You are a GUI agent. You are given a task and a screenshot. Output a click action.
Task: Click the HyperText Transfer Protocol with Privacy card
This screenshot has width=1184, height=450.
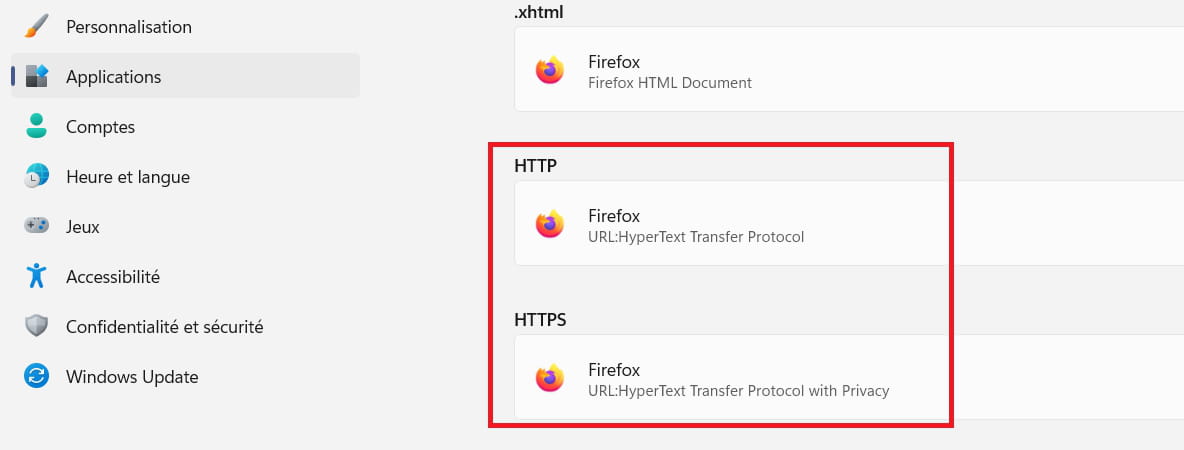pos(849,377)
